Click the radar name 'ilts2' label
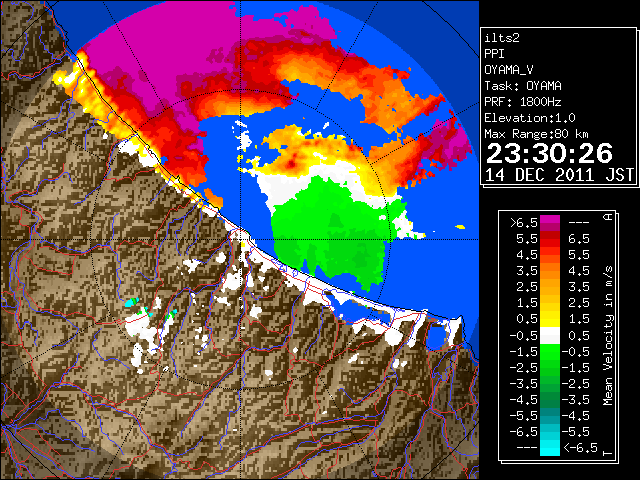Image resolution: width=640 pixels, height=480 pixels. point(502,38)
